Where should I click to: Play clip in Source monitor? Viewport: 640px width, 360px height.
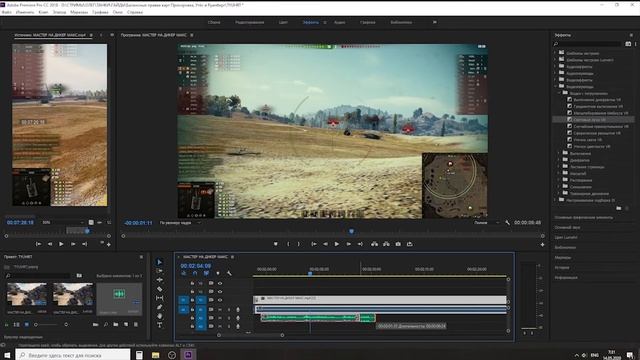click(x=61, y=244)
